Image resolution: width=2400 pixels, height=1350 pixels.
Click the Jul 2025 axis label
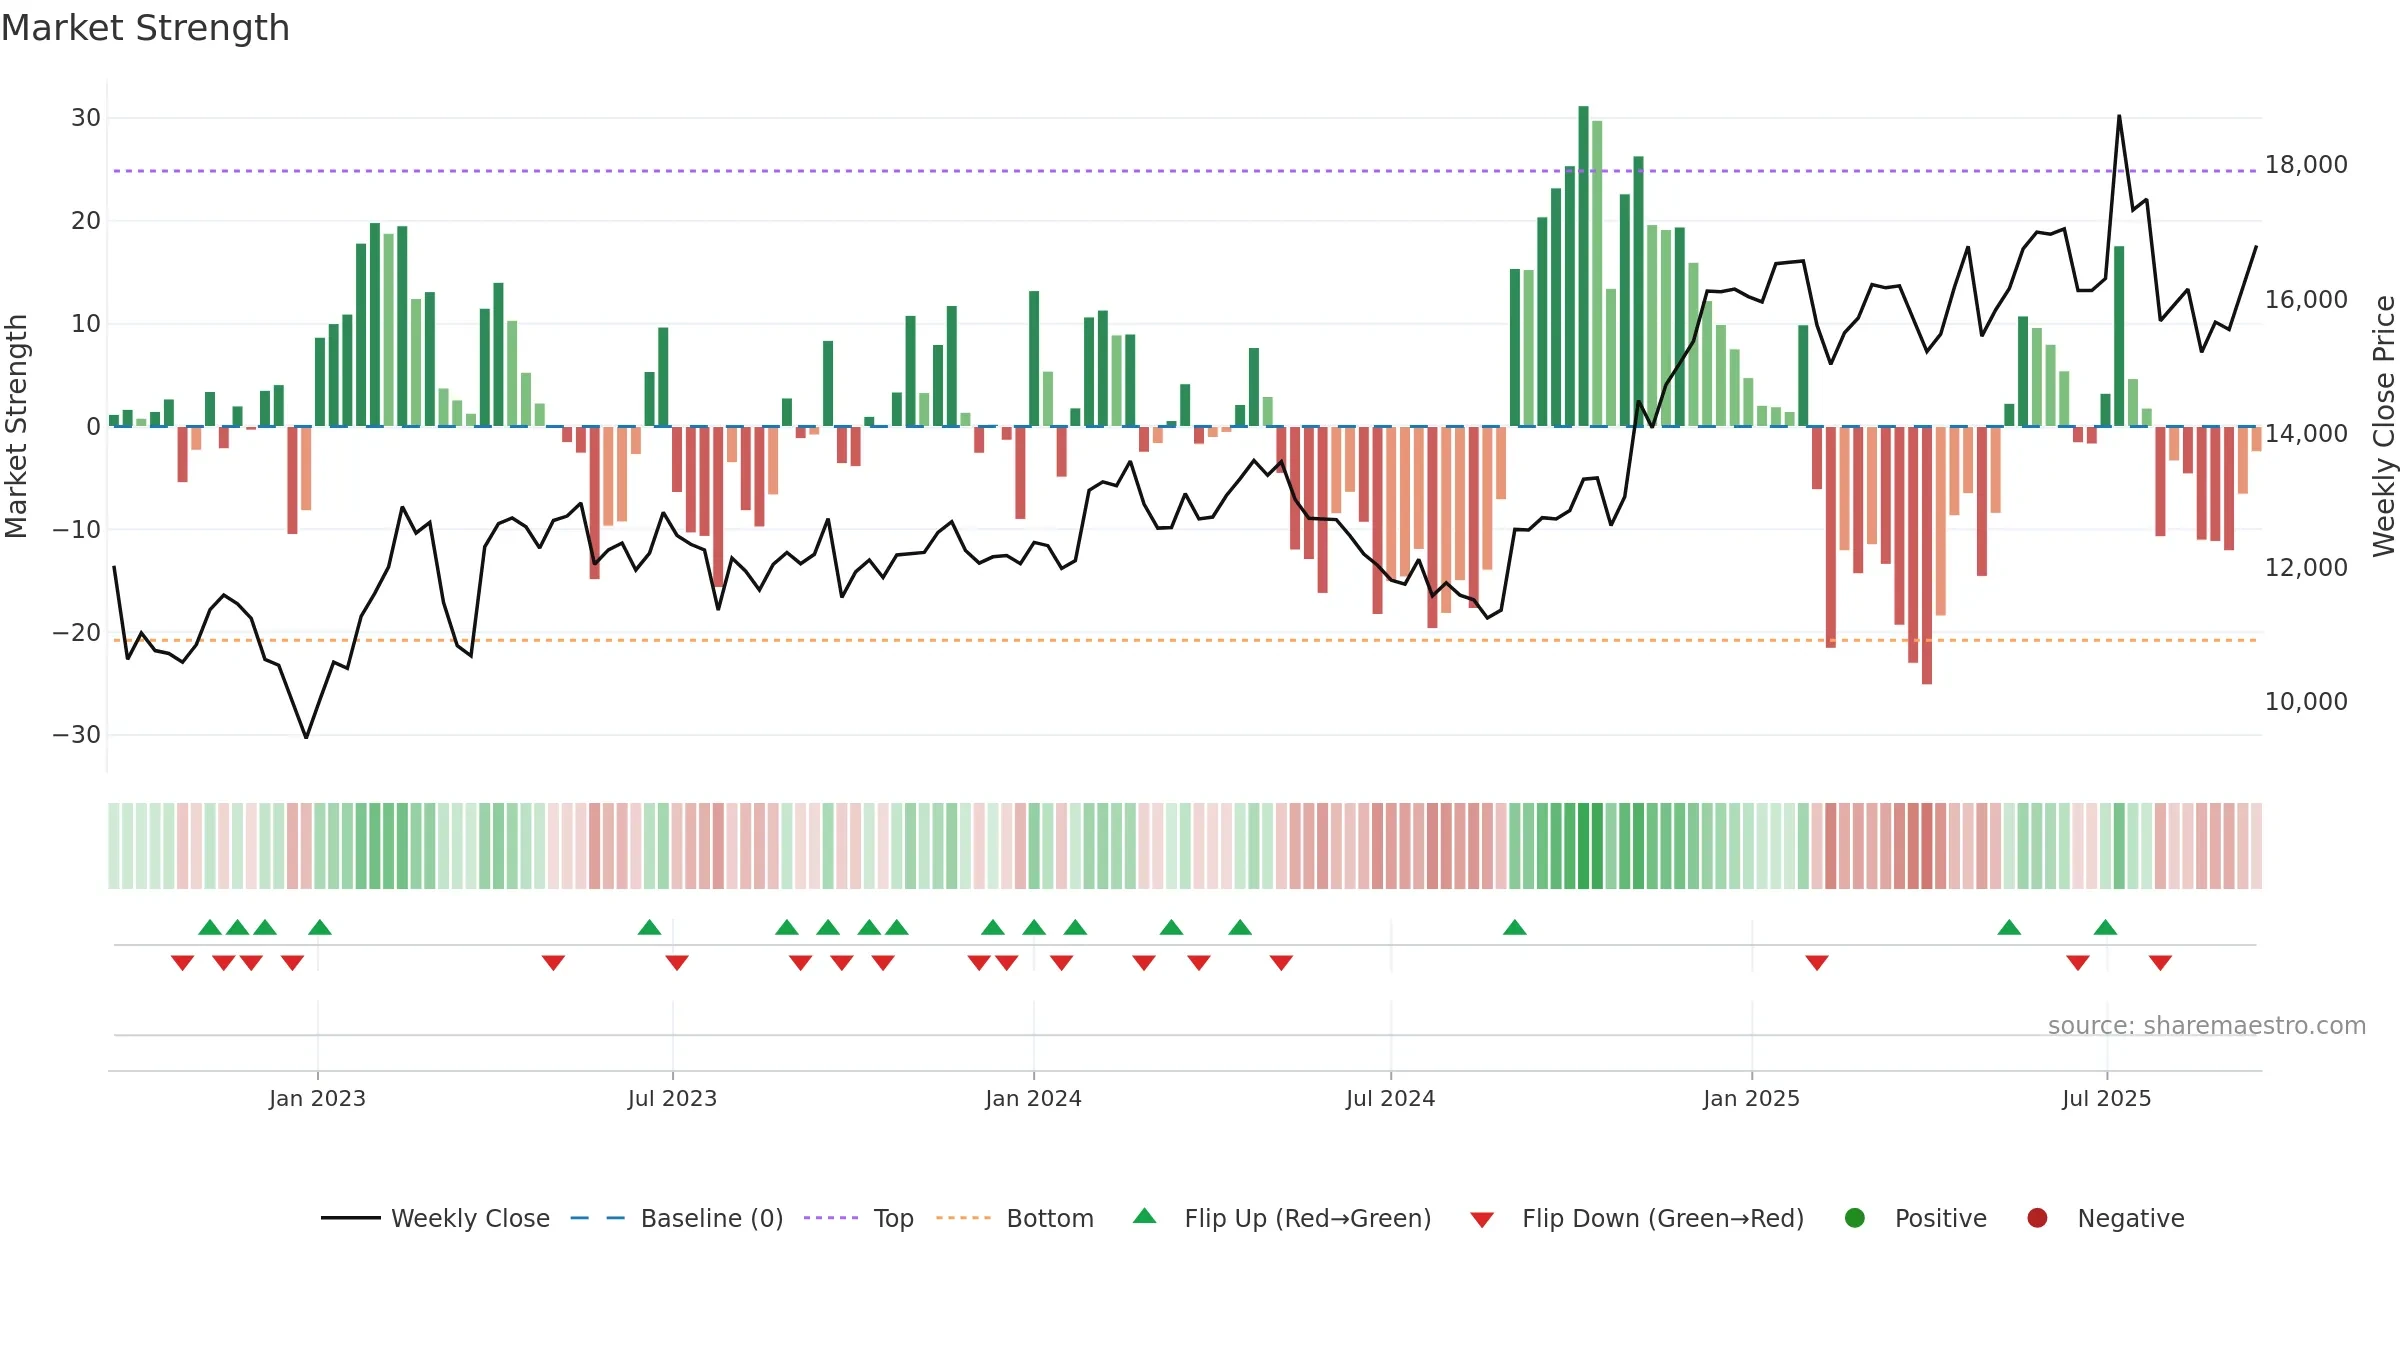tap(2106, 1098)
